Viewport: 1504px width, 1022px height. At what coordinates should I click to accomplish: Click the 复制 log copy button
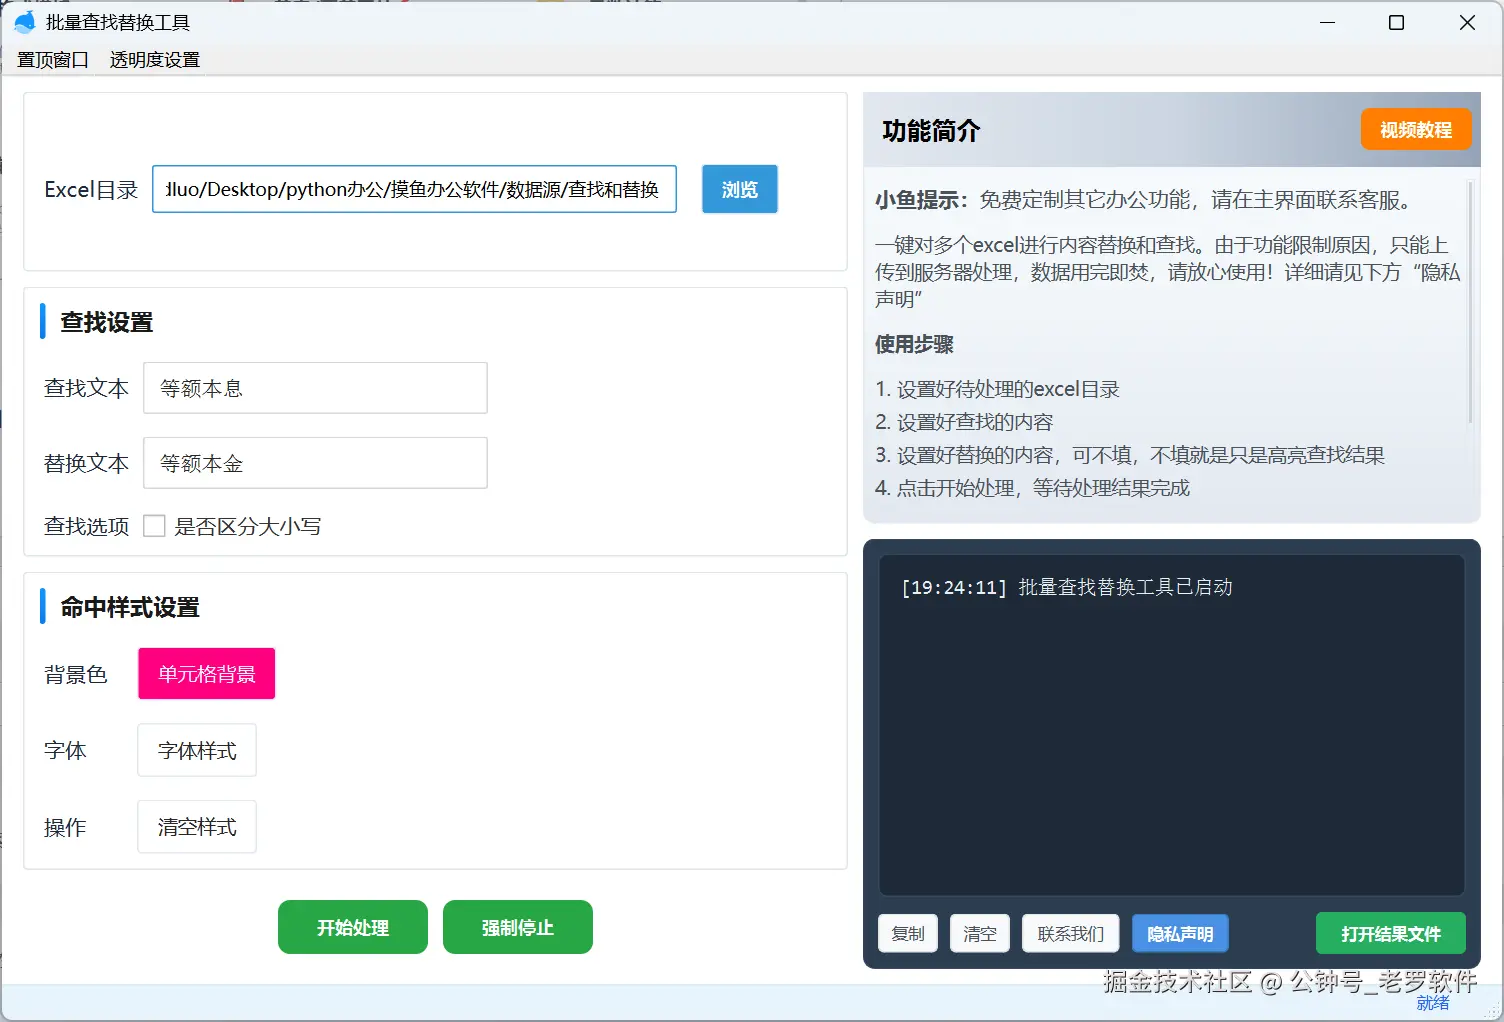(x=908, y=933)
